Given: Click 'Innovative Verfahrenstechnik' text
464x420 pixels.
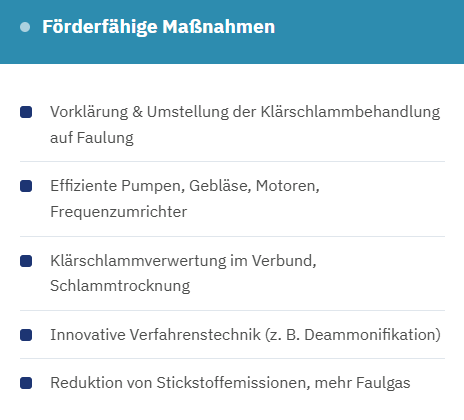Looking at the screenshot, I should click(x=156, y=335).
